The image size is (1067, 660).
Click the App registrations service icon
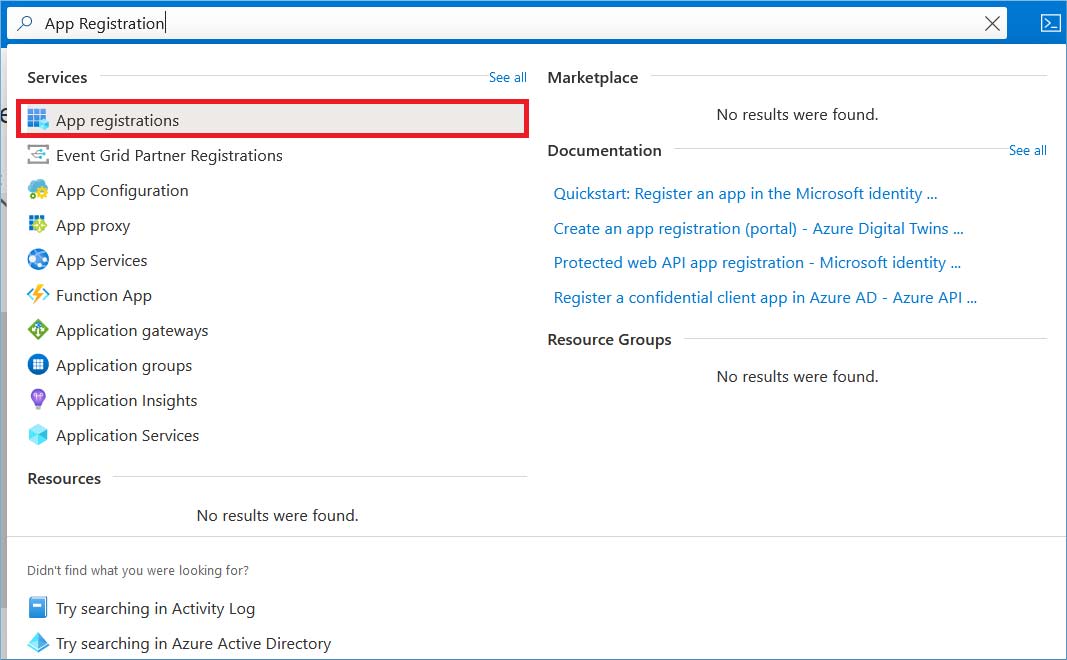(38, 119)
